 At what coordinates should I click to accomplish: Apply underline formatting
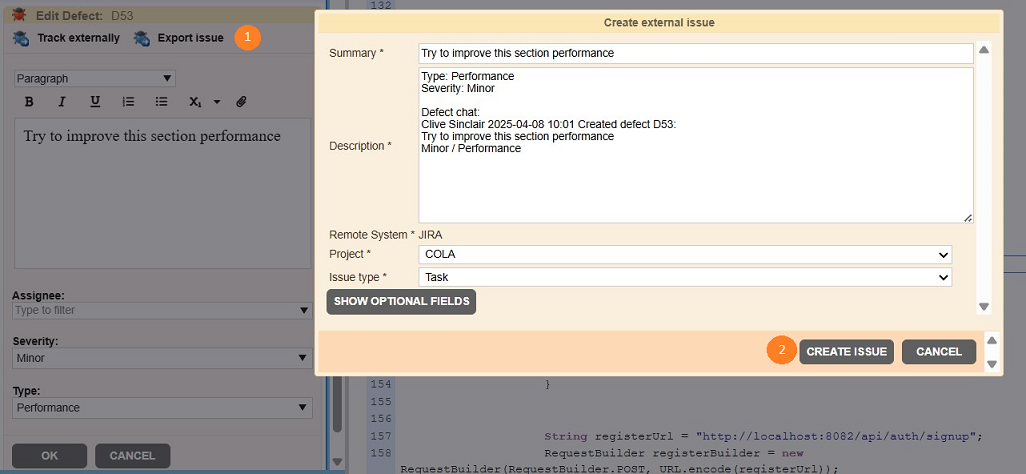coord(95,102)
